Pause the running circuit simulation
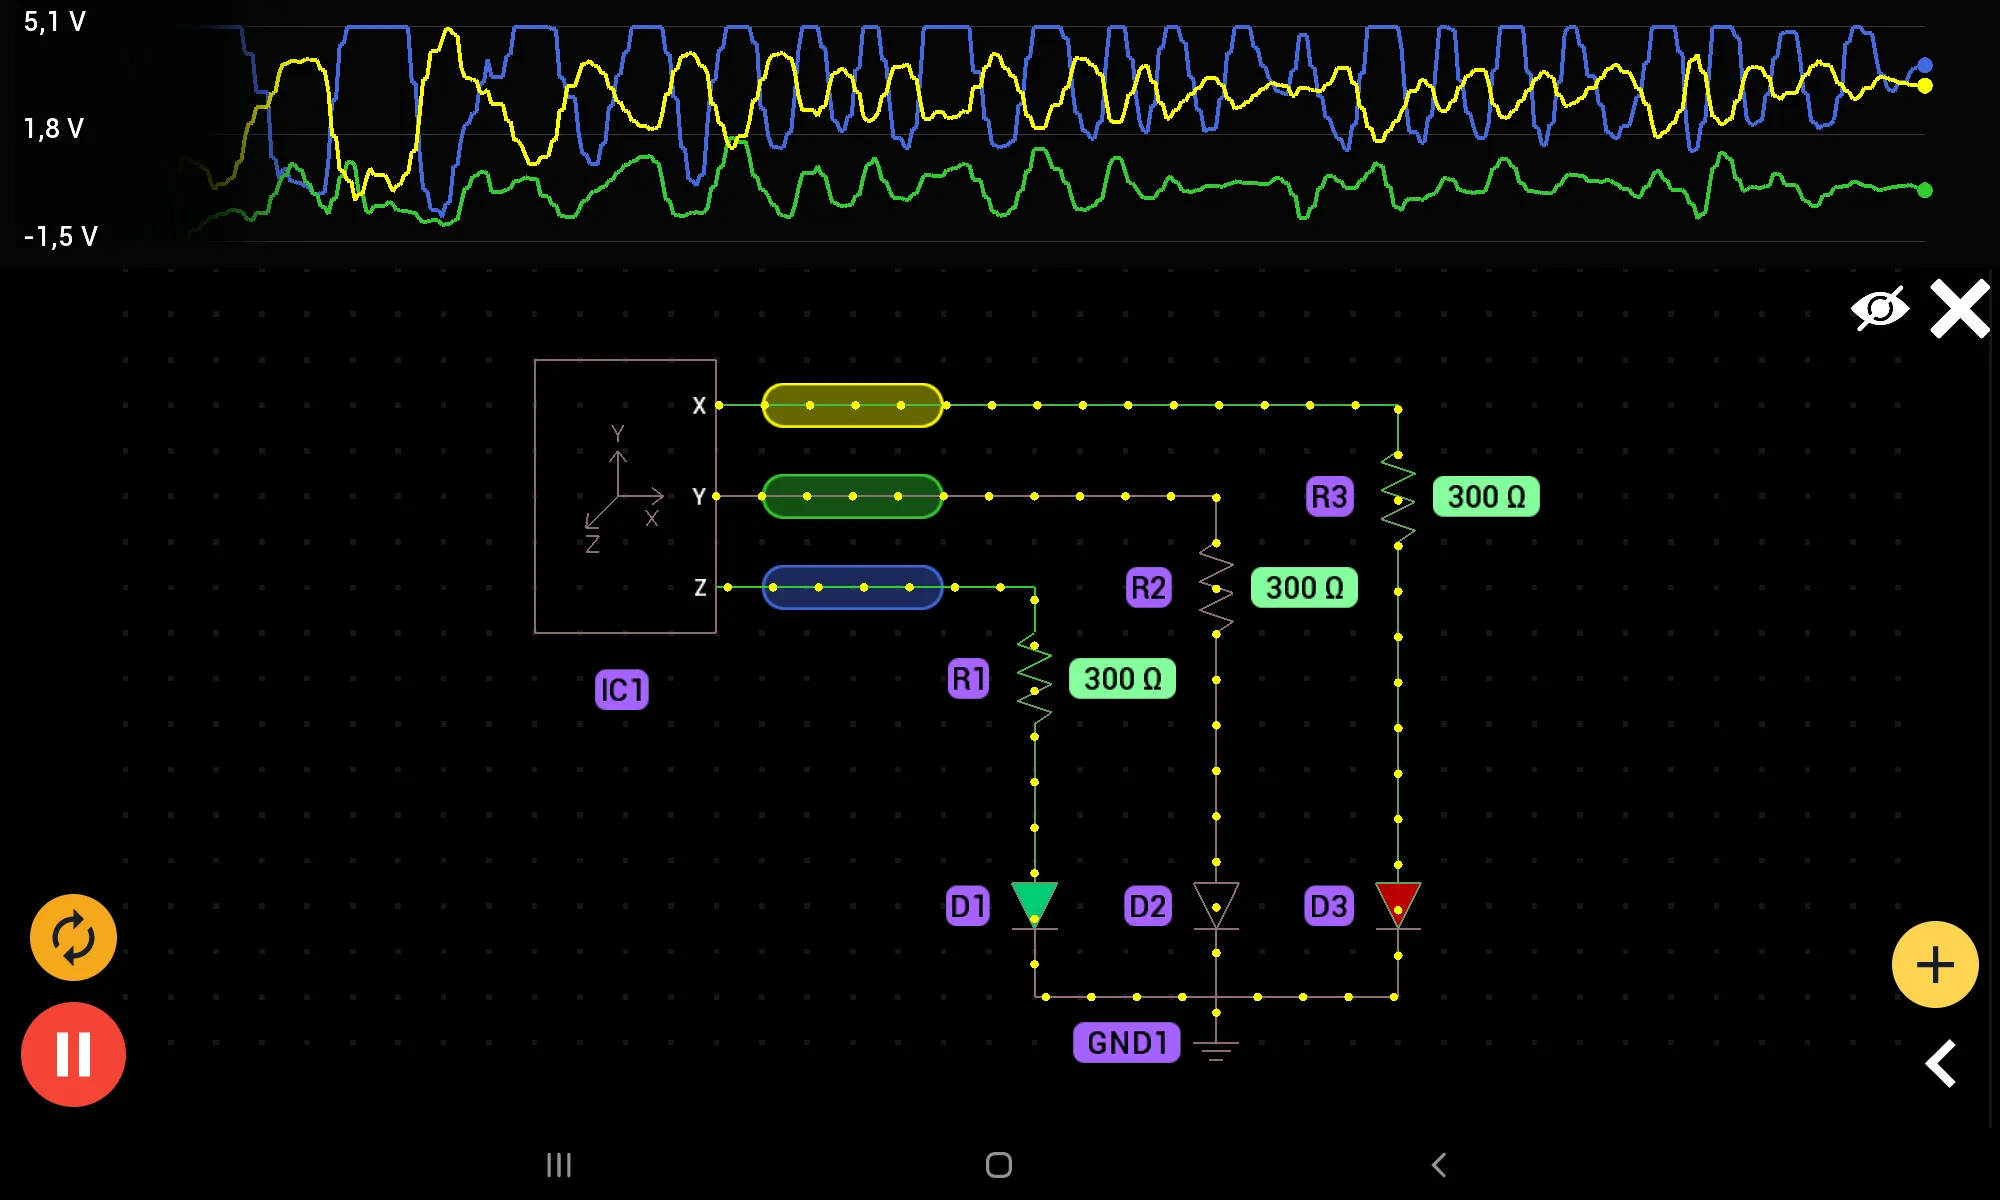The image size is (2000, 1200). click(x=73, y=1054)
